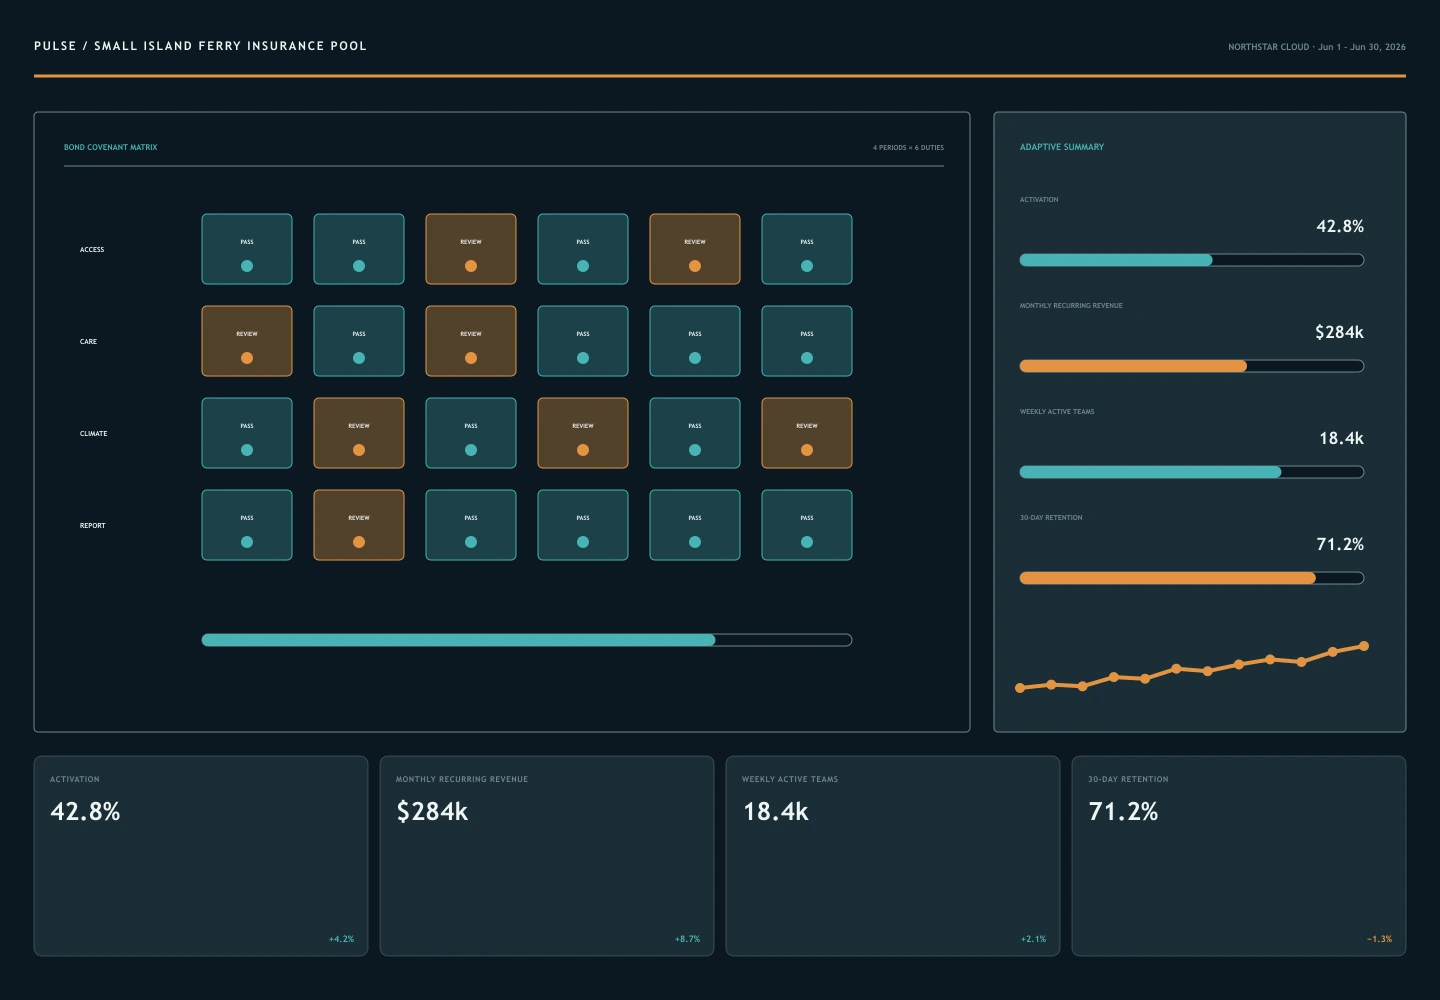This screenshot has width=1440, height=1000.
Task: Click the last PASS cell in the CARE row
Action: [807, 341]
